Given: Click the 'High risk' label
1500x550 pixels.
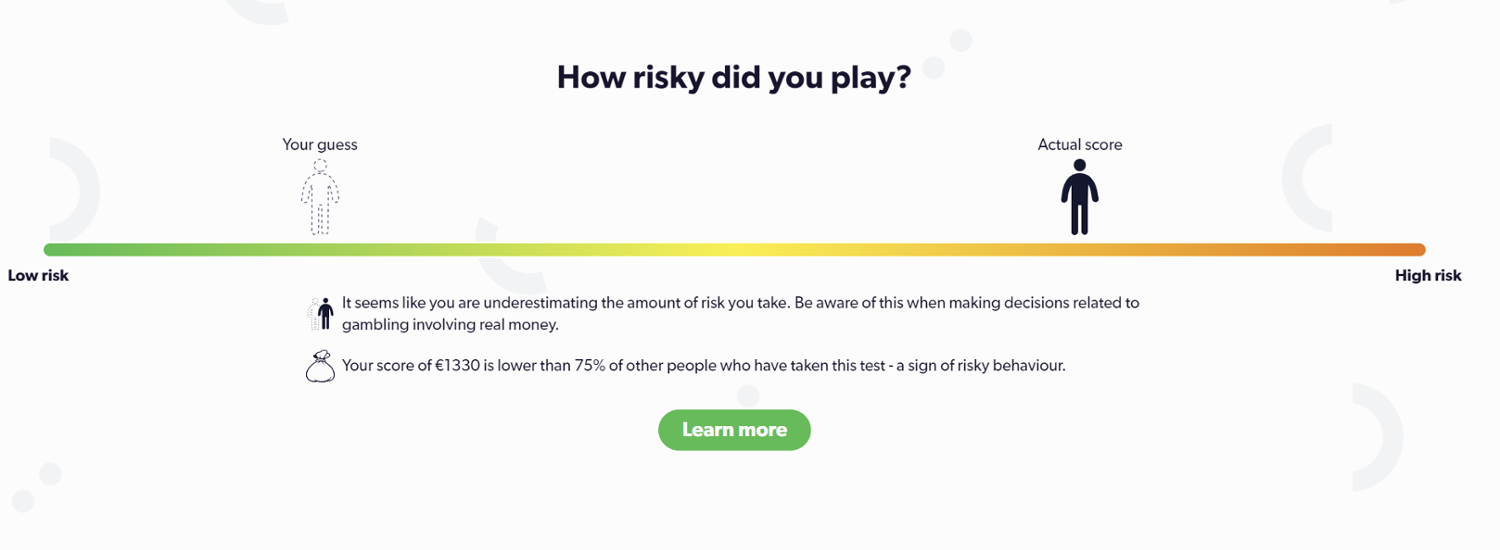Looking at the screenshot, I should pyautogui.click(x=1428, y=275).
